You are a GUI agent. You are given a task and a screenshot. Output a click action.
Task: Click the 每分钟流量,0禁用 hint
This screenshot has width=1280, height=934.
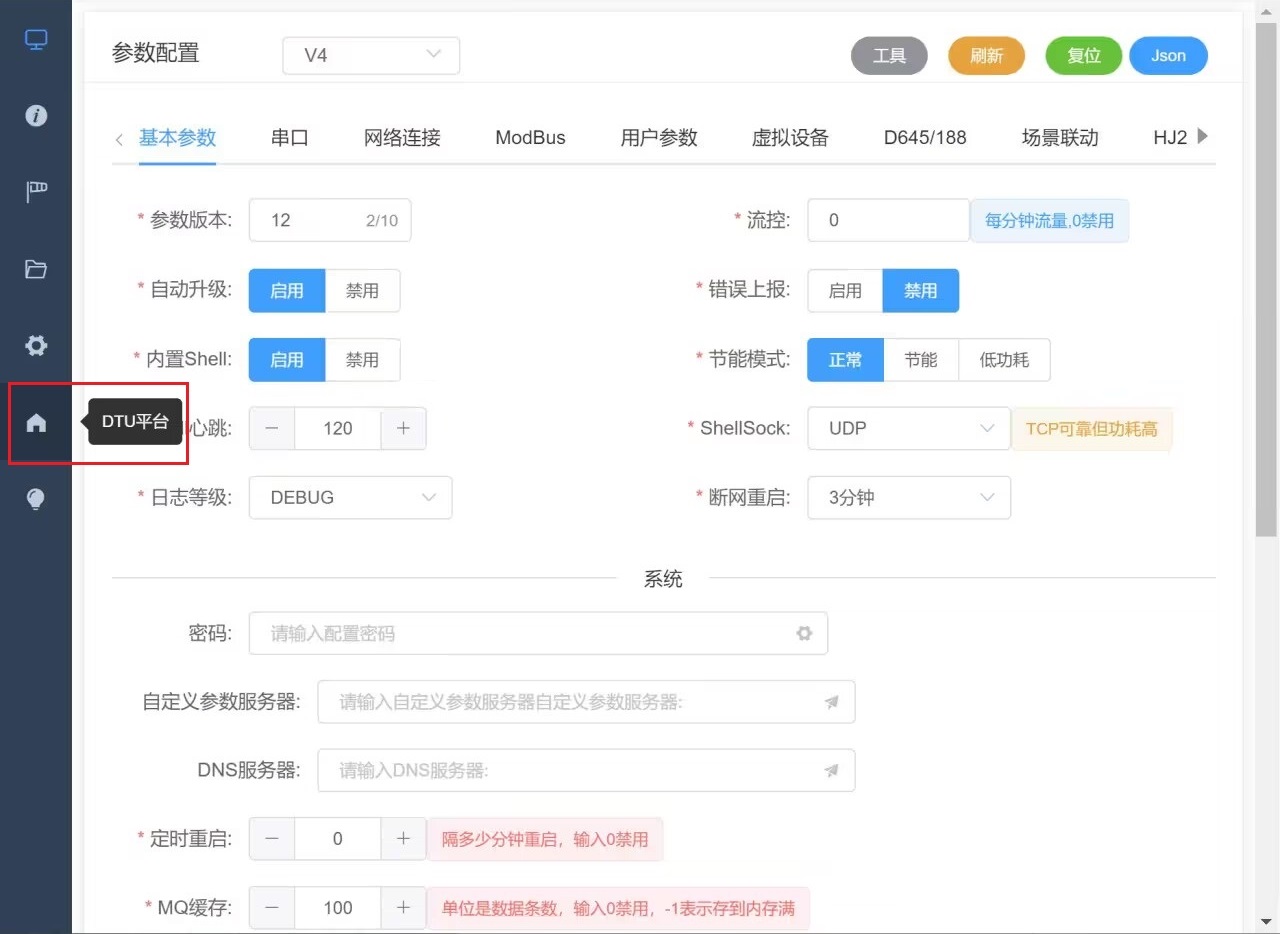(1049, 220)
